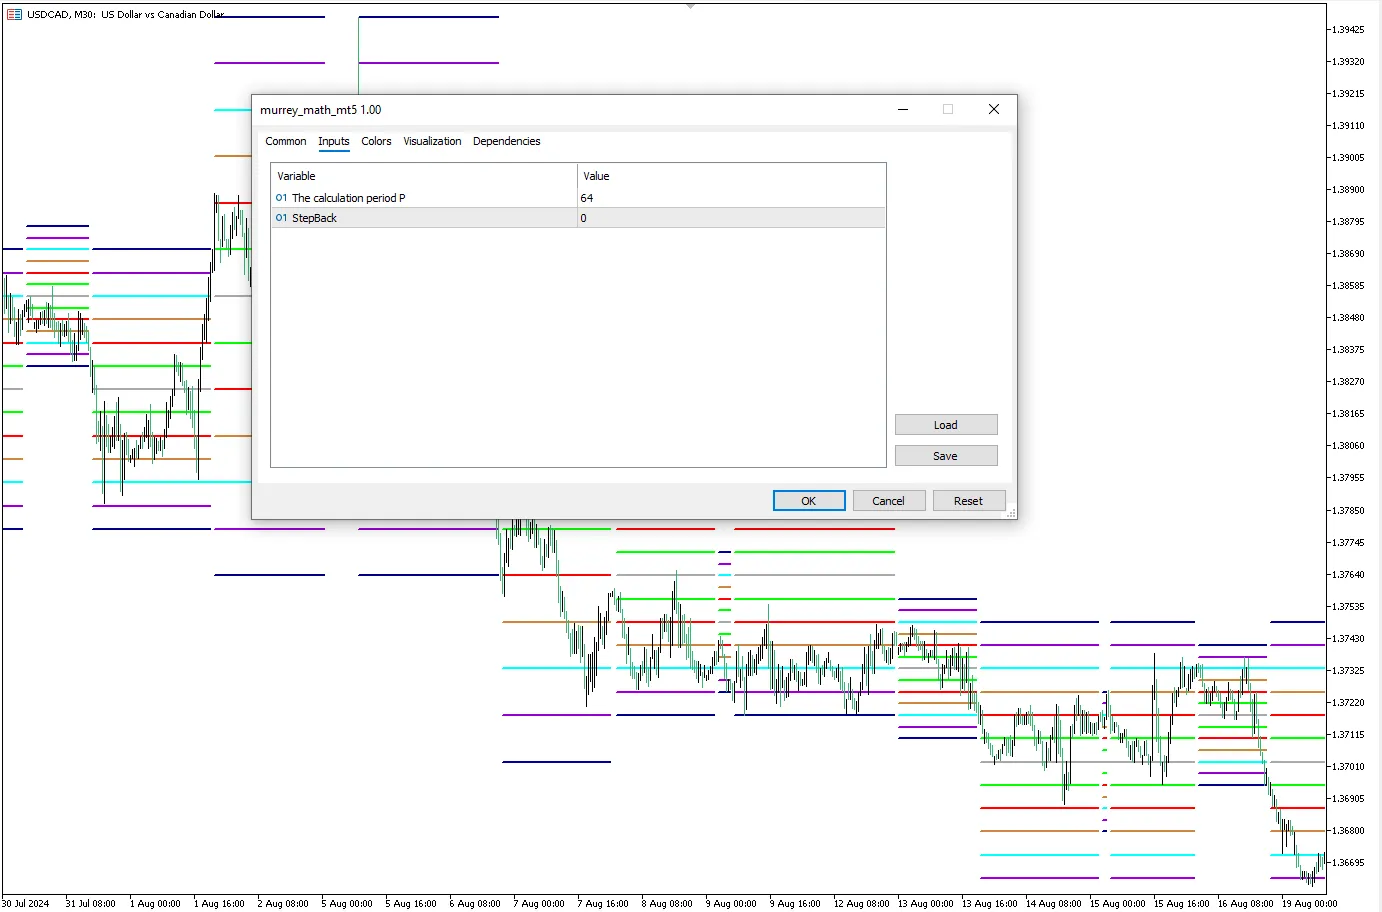Click integer type icon beside calculation period P
This screenshot has width=1382, height=912.
[281, 198]
